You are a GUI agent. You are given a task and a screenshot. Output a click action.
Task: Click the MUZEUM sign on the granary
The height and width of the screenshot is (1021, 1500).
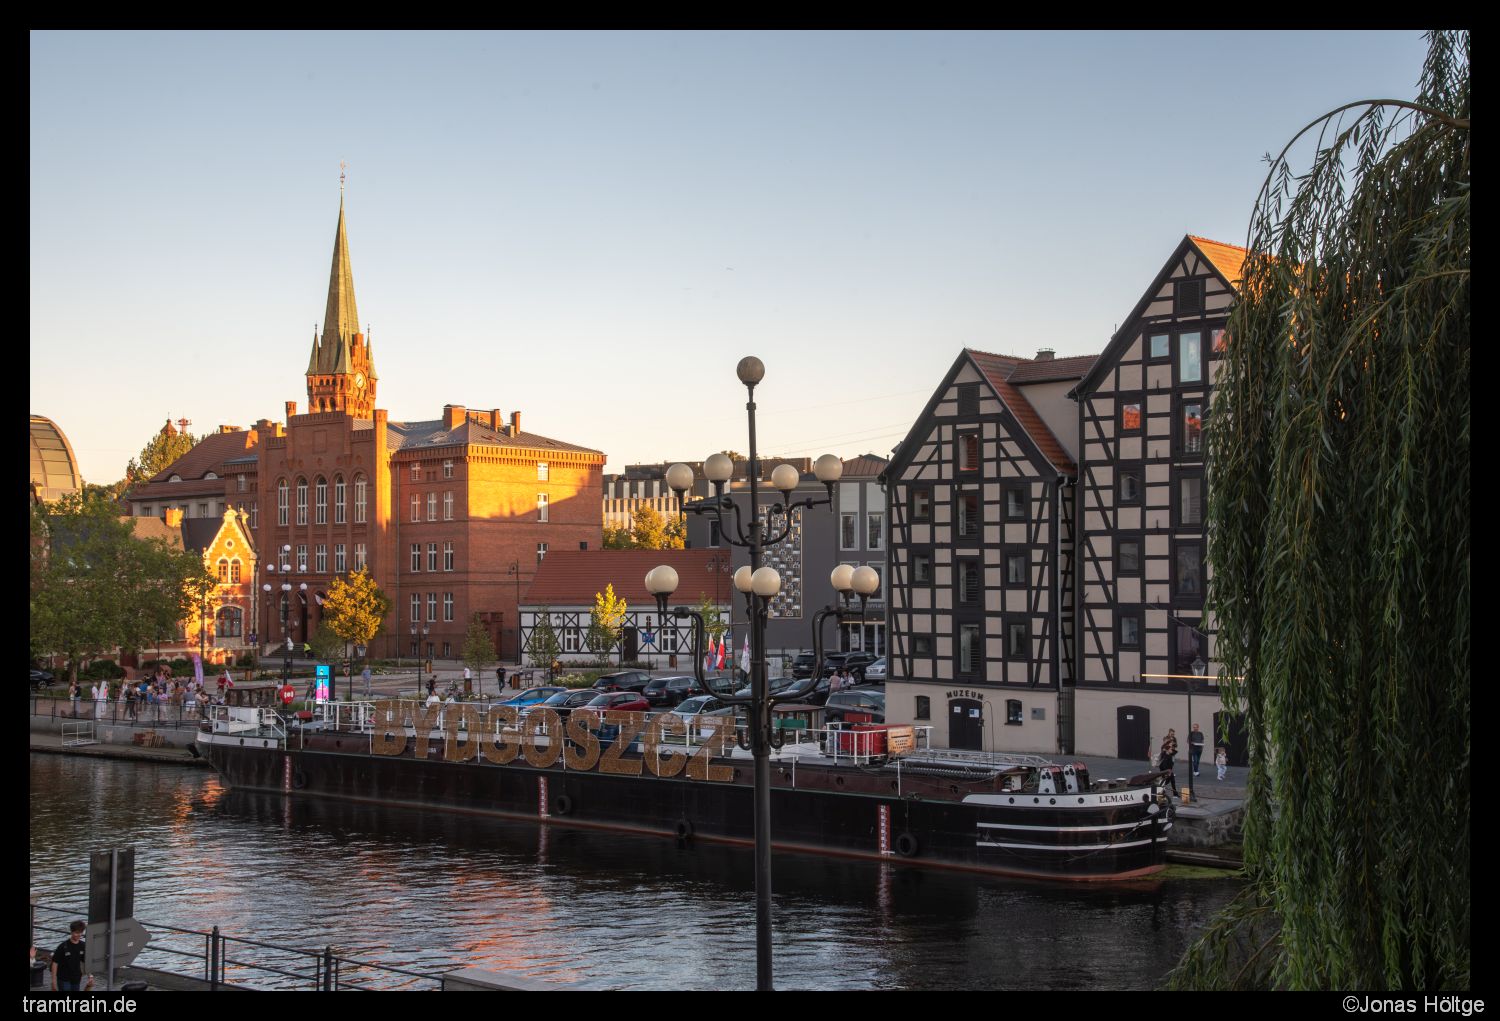click(x=965, y=694)
